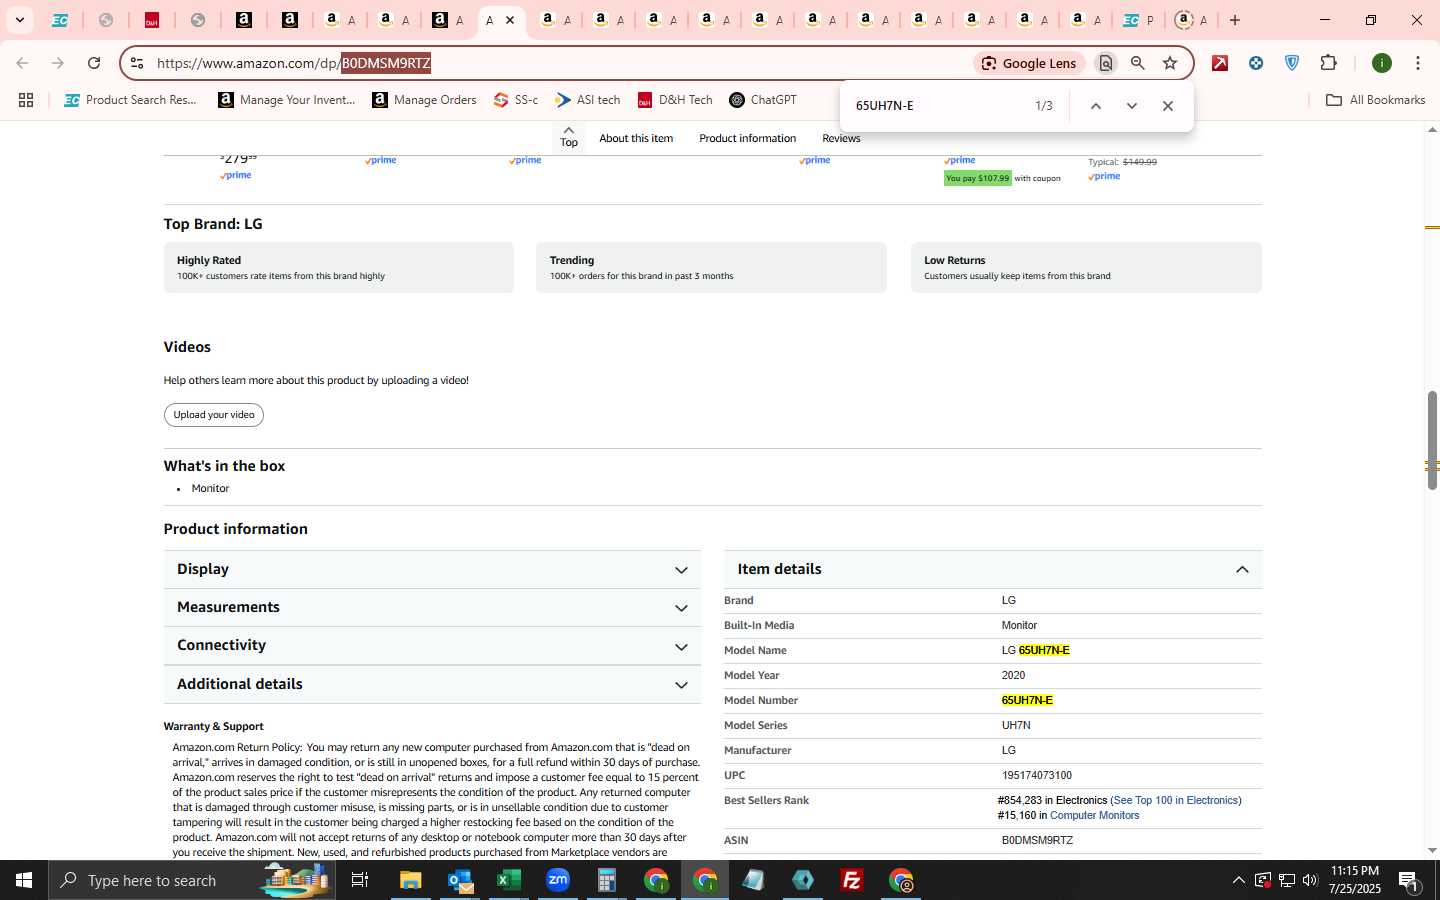
Task: Expand the Display section
Action: click(x=432, y=569)
